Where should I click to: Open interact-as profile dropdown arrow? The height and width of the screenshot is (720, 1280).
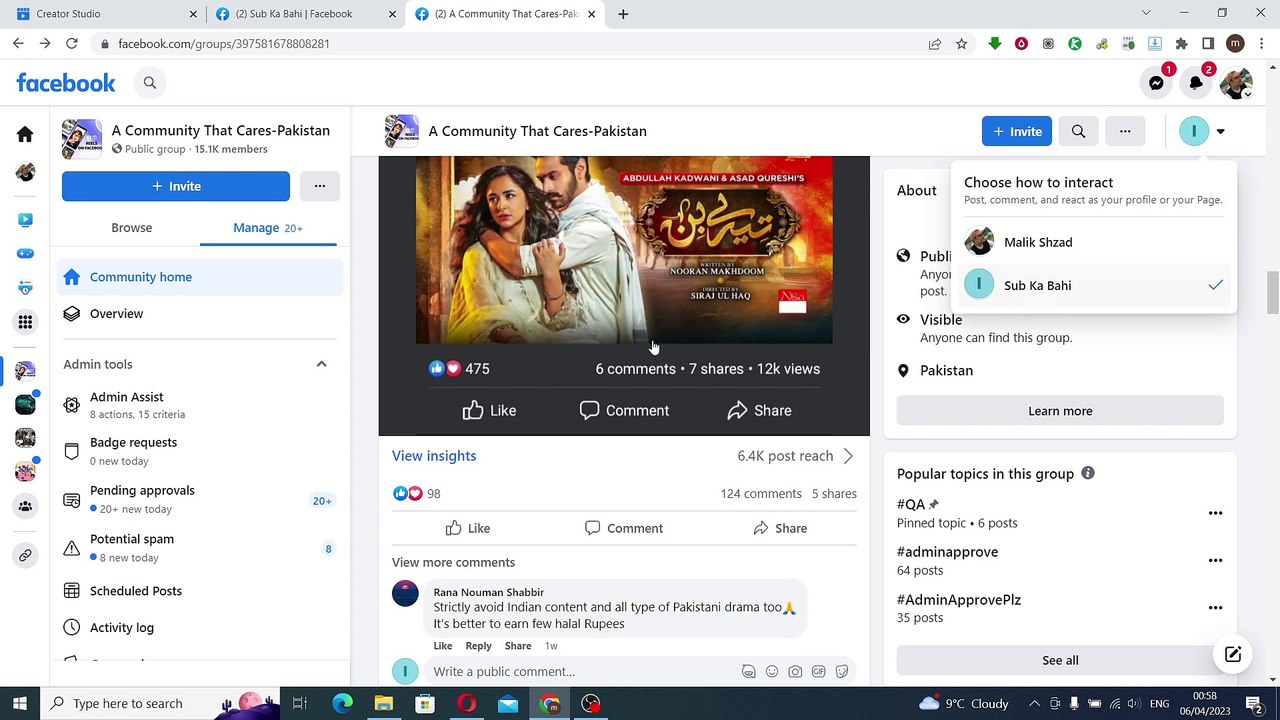coord(1220,131)
